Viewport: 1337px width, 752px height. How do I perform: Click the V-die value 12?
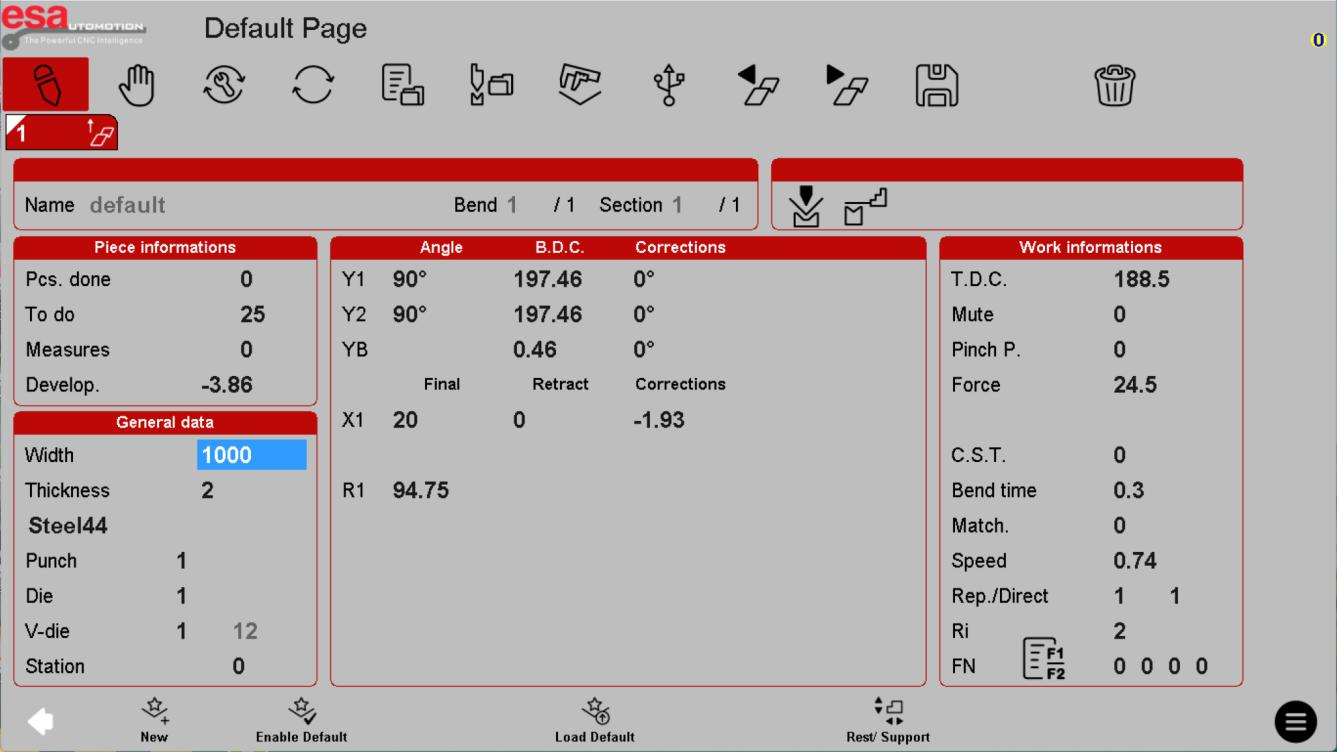coord(245,631)
